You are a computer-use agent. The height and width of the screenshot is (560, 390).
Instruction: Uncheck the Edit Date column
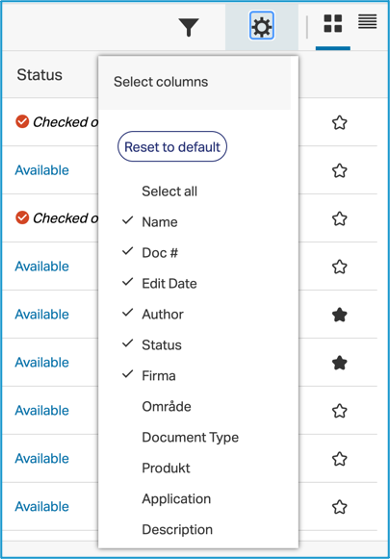(159, 283)
